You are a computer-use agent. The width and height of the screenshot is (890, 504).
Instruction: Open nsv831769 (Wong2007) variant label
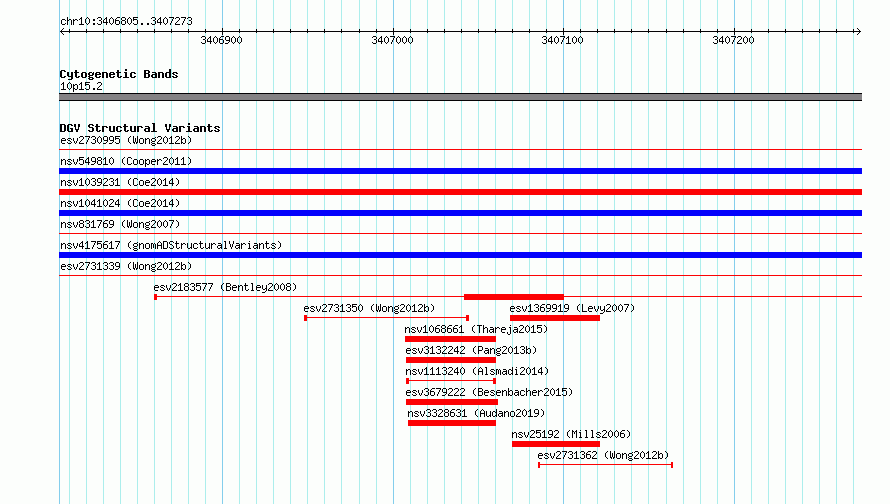click(x=120, y=224)
